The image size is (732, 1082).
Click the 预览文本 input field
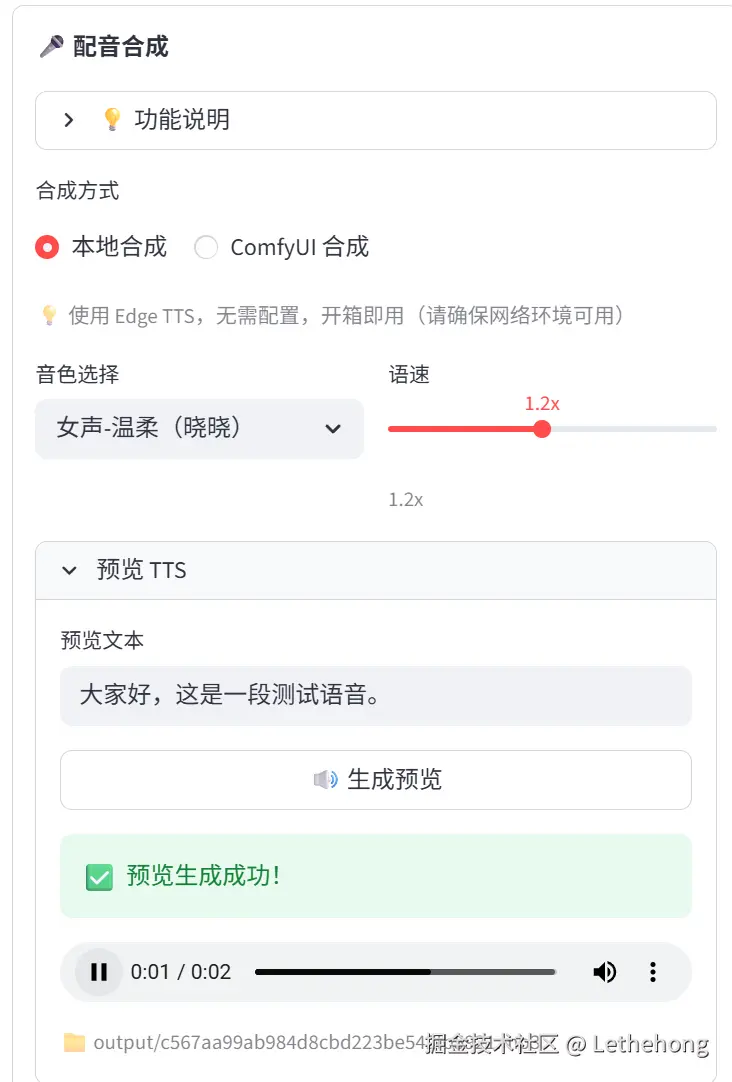376,696
